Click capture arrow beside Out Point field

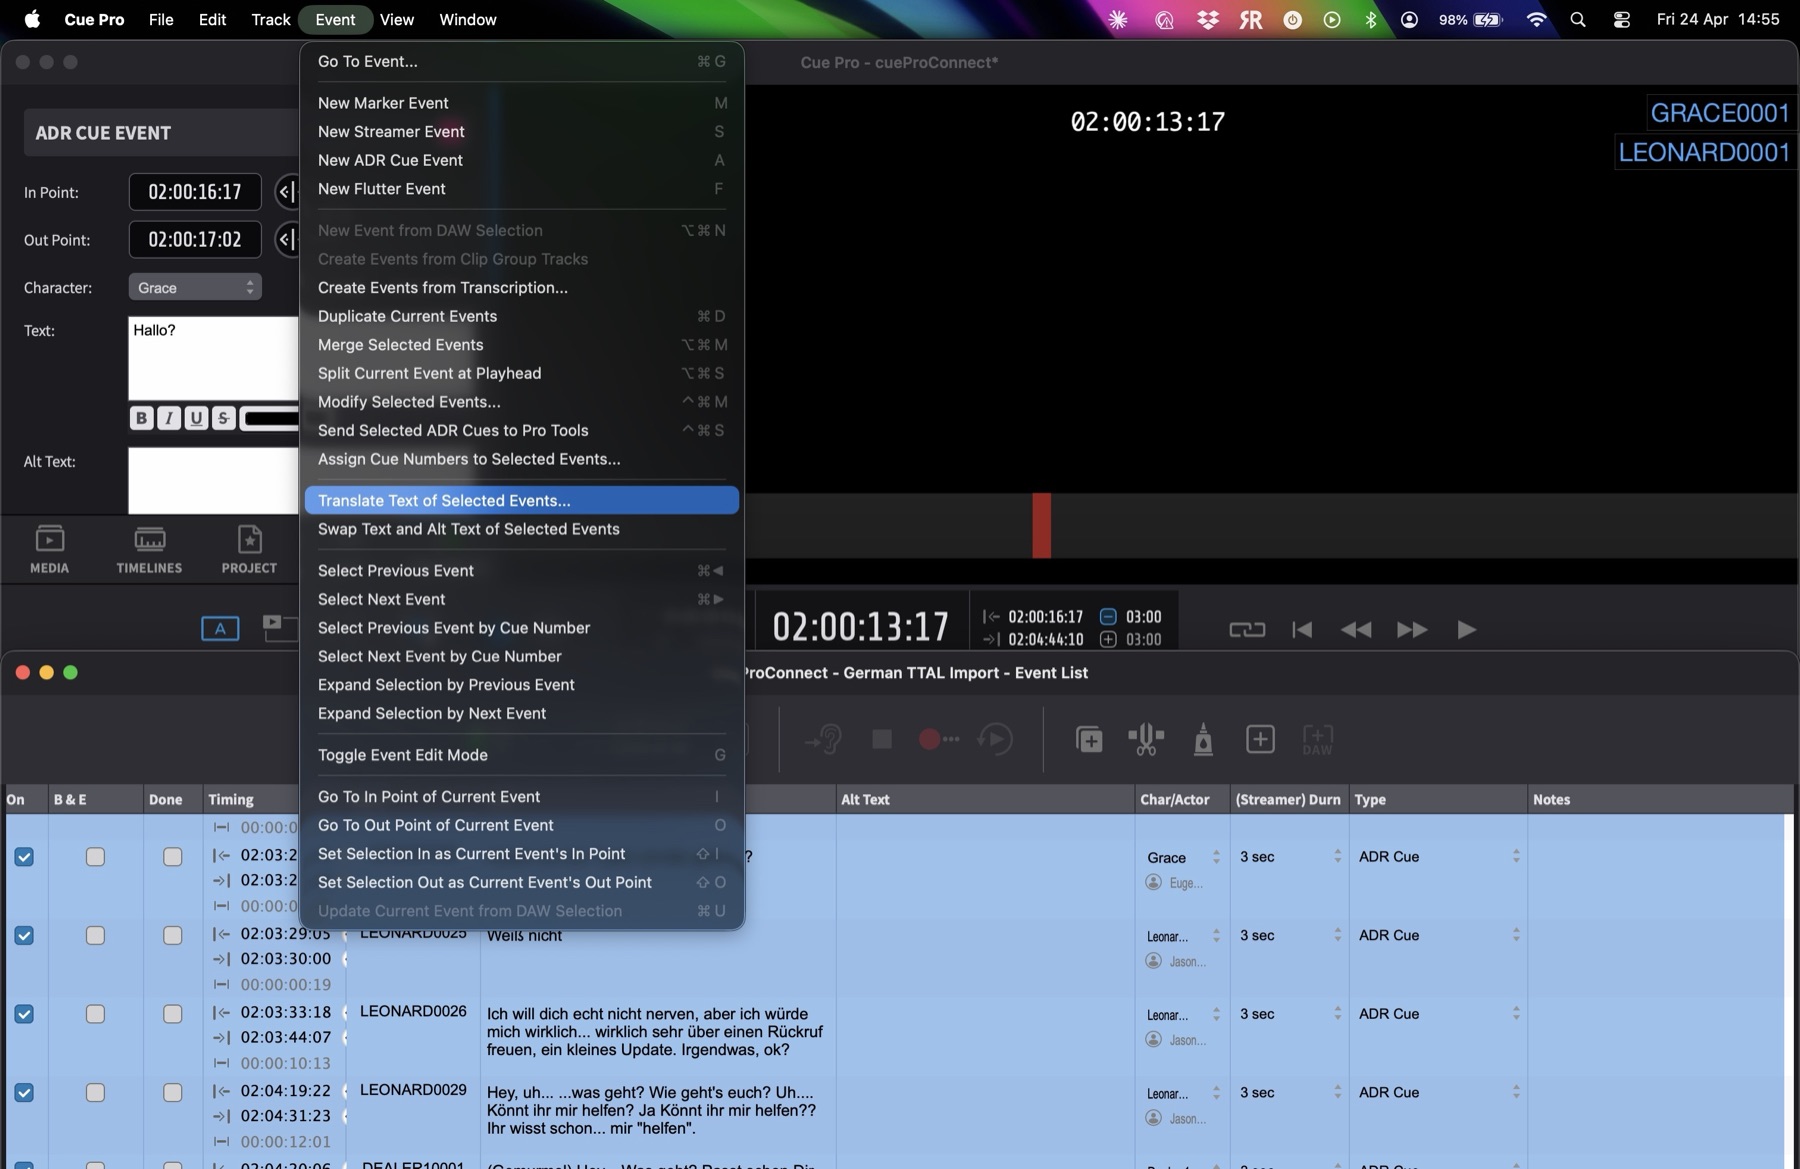tap(286, 239)
